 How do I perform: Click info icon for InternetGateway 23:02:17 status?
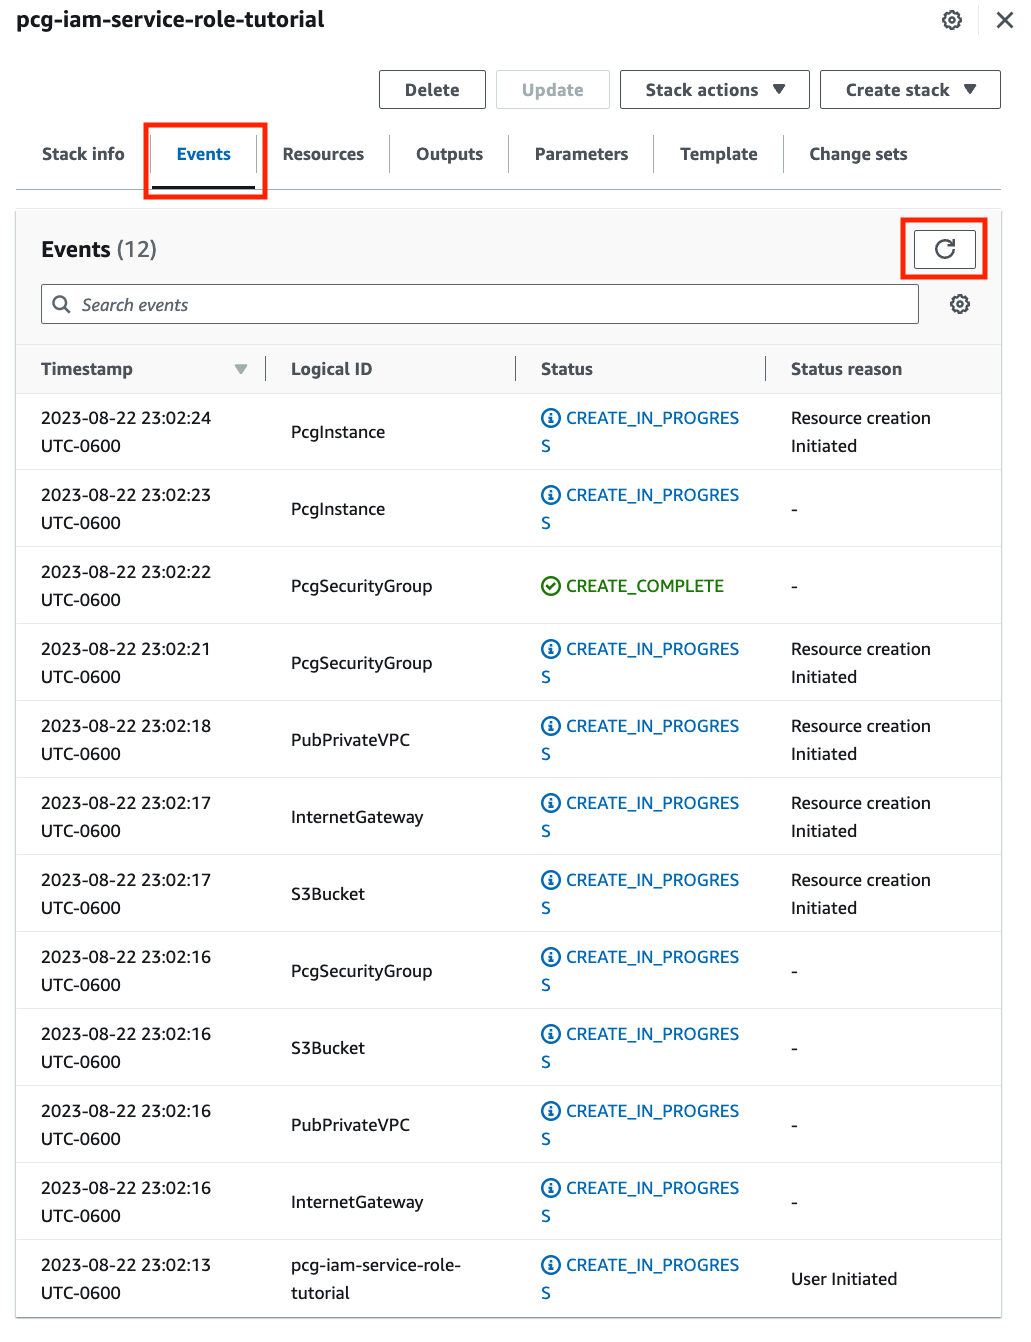point(551,803)
